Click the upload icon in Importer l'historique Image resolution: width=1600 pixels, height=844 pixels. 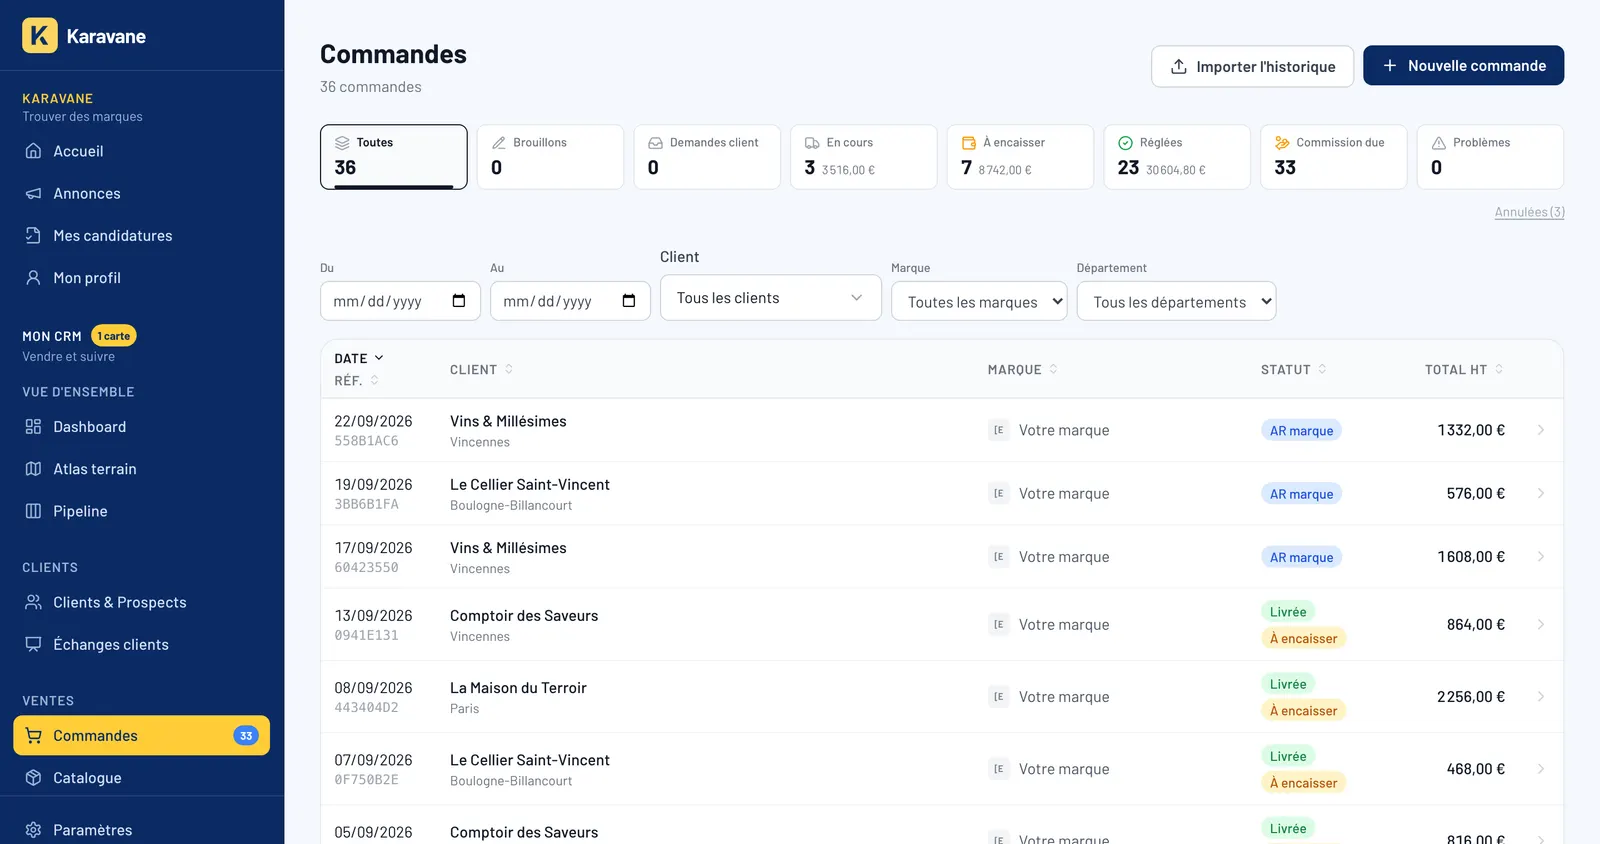1179,66
